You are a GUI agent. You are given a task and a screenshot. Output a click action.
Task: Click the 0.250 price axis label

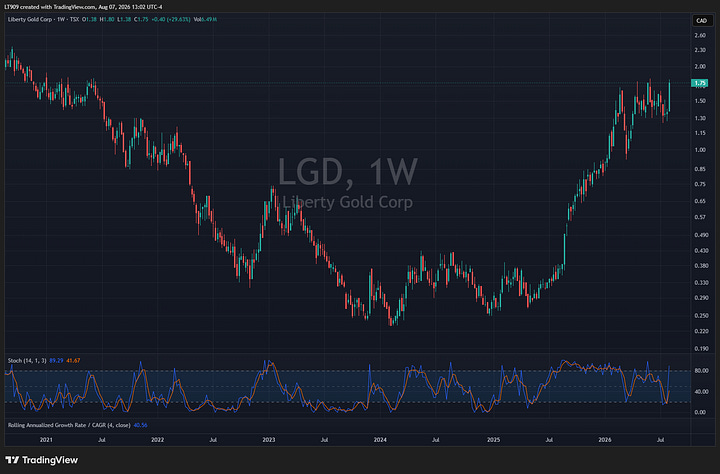click(701, 316)
